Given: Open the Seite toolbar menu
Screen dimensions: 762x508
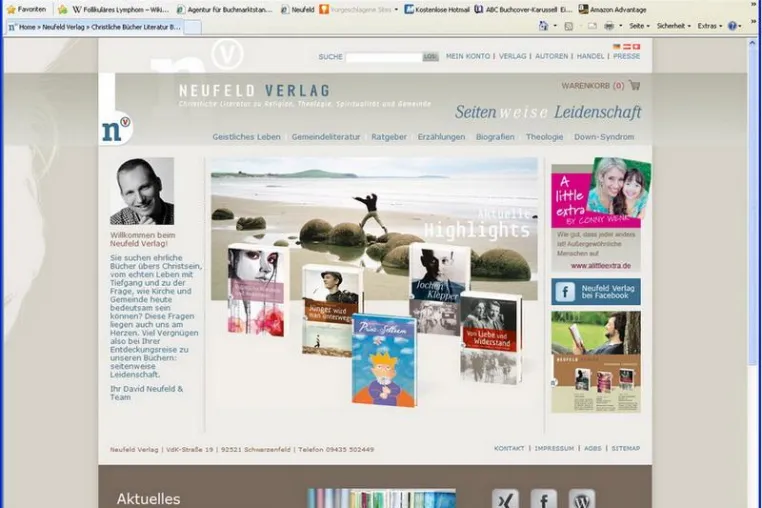Looking at the screenshot, I should tap(639, 26).
